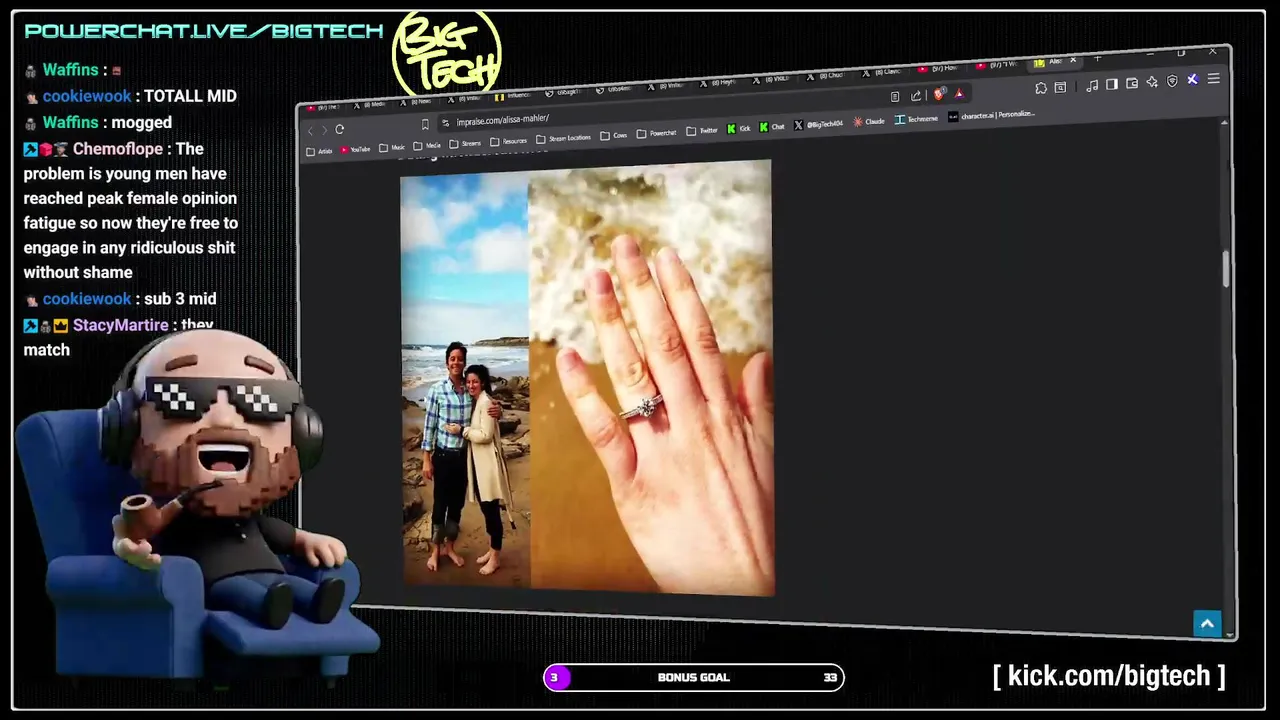The height and width of the screenshot is (720, 1280).
Task: Click chat username StacyMartire
Action: [x=120, y=325]
